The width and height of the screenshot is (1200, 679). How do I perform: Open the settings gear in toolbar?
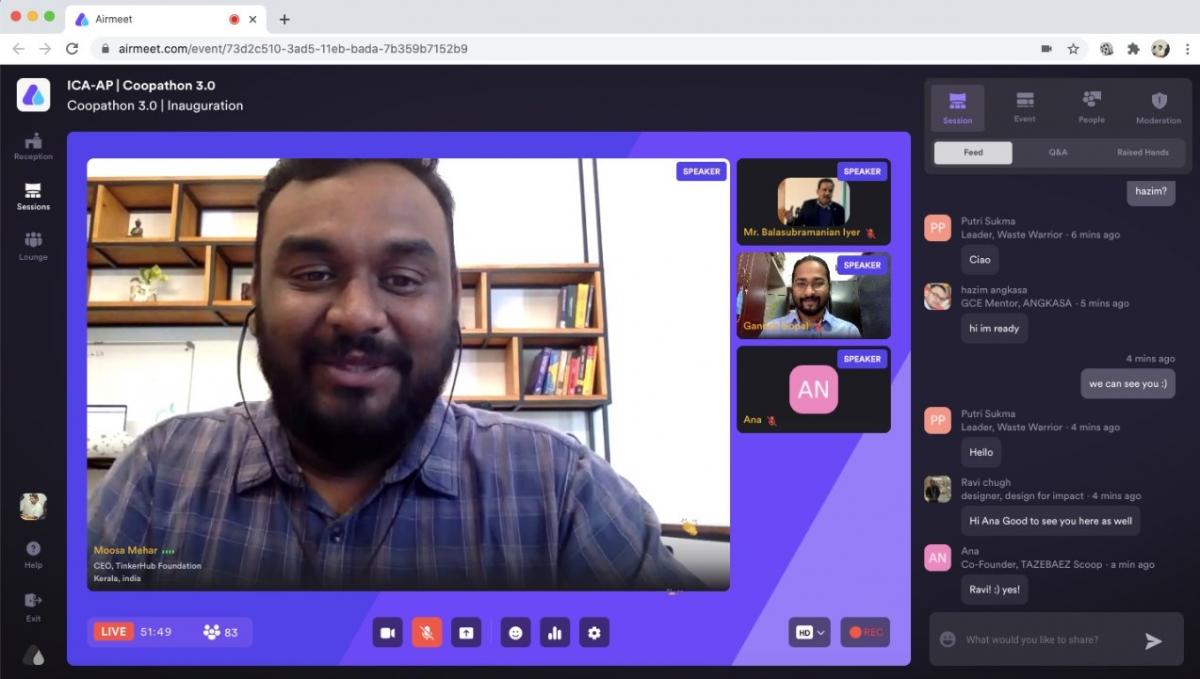pos(594,632)
